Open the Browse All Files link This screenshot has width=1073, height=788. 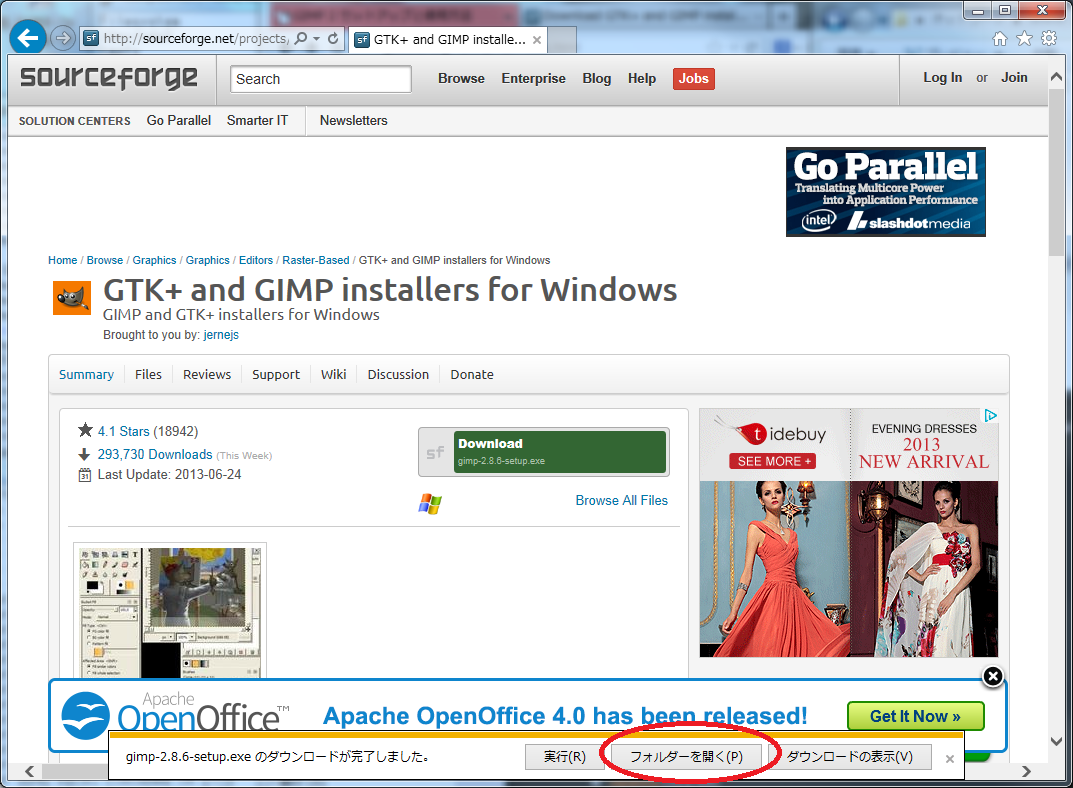coord(621,501)
